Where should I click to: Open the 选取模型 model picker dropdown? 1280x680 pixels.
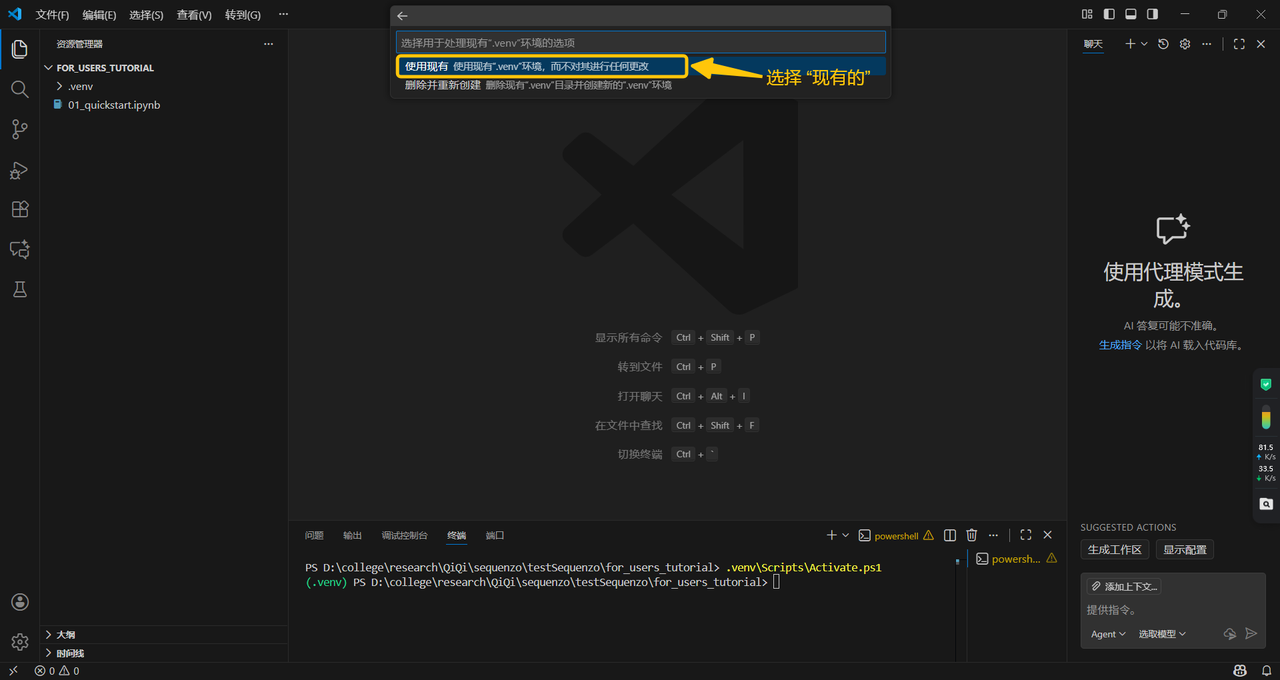click(x=1162, y=634)
